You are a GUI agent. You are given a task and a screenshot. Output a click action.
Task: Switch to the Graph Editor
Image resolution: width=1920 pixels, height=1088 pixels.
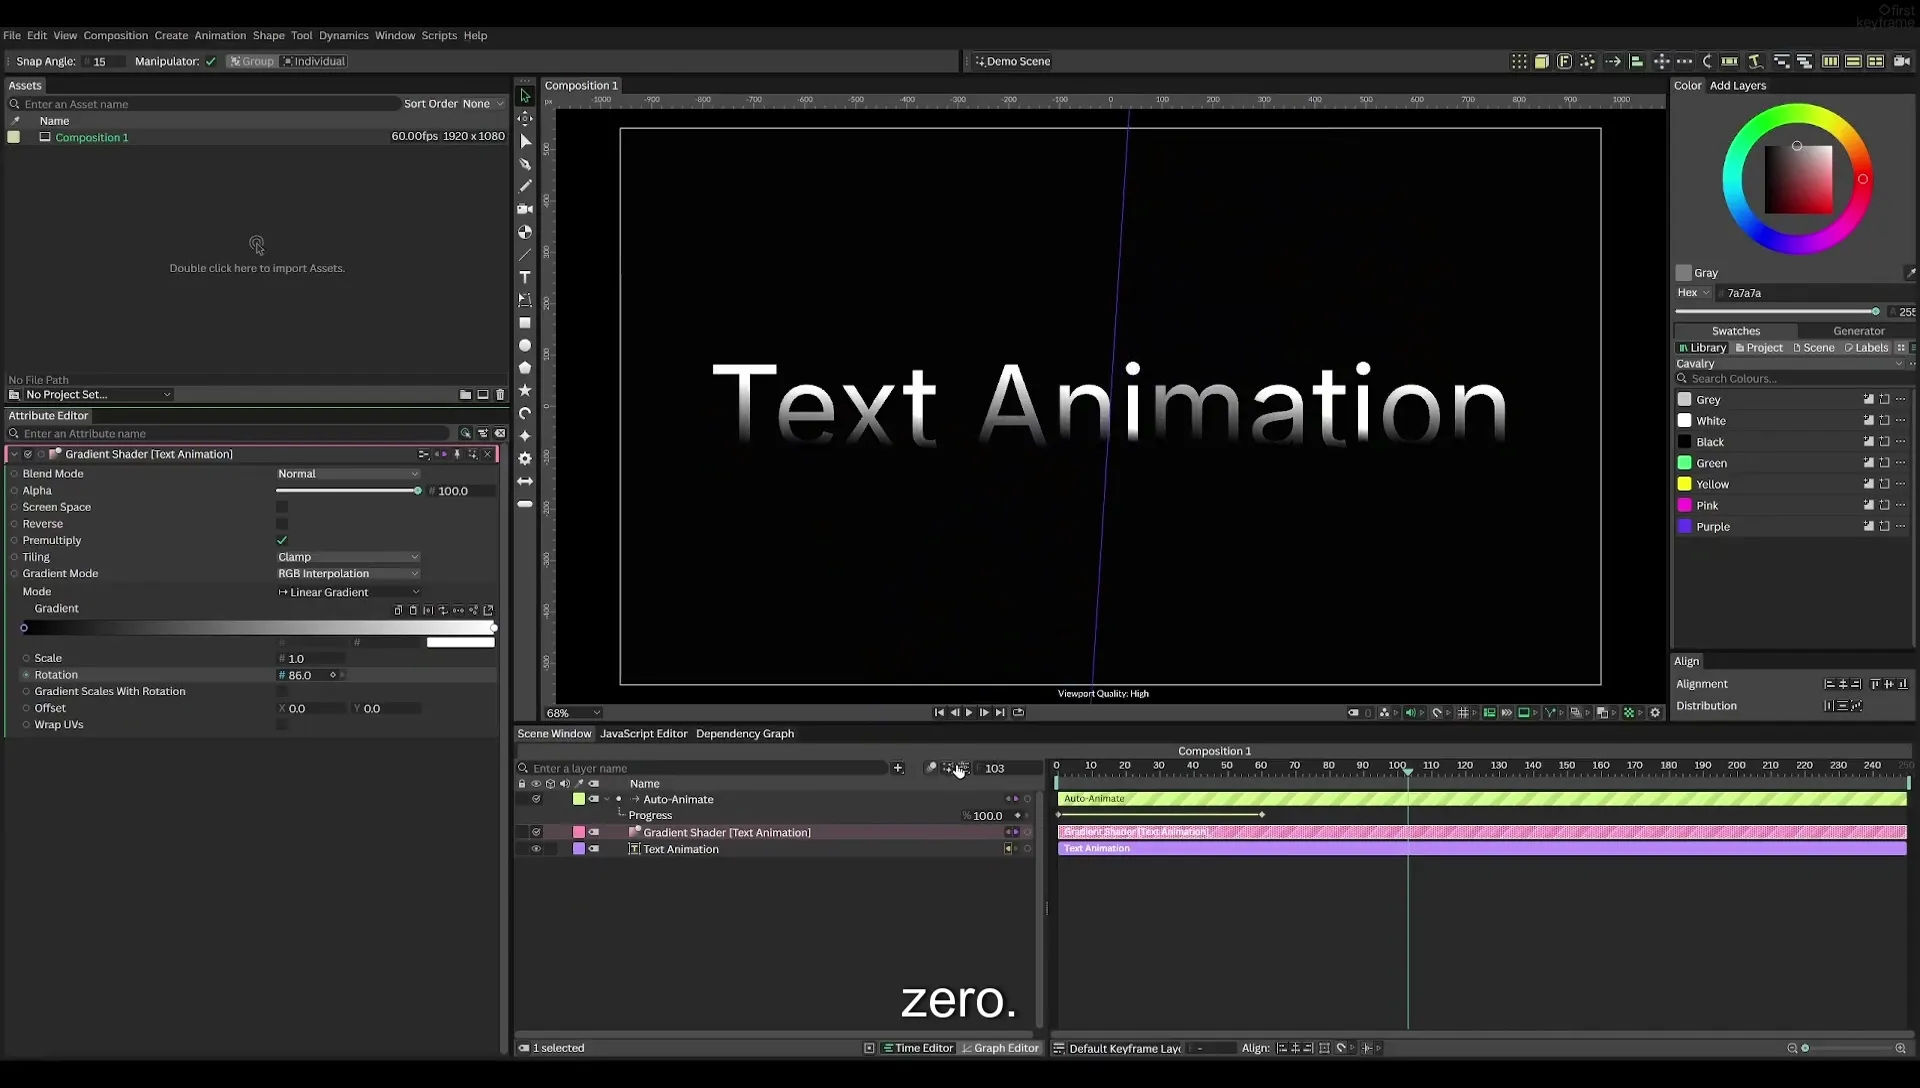pyautogui.click(x=1000, y=1049)
